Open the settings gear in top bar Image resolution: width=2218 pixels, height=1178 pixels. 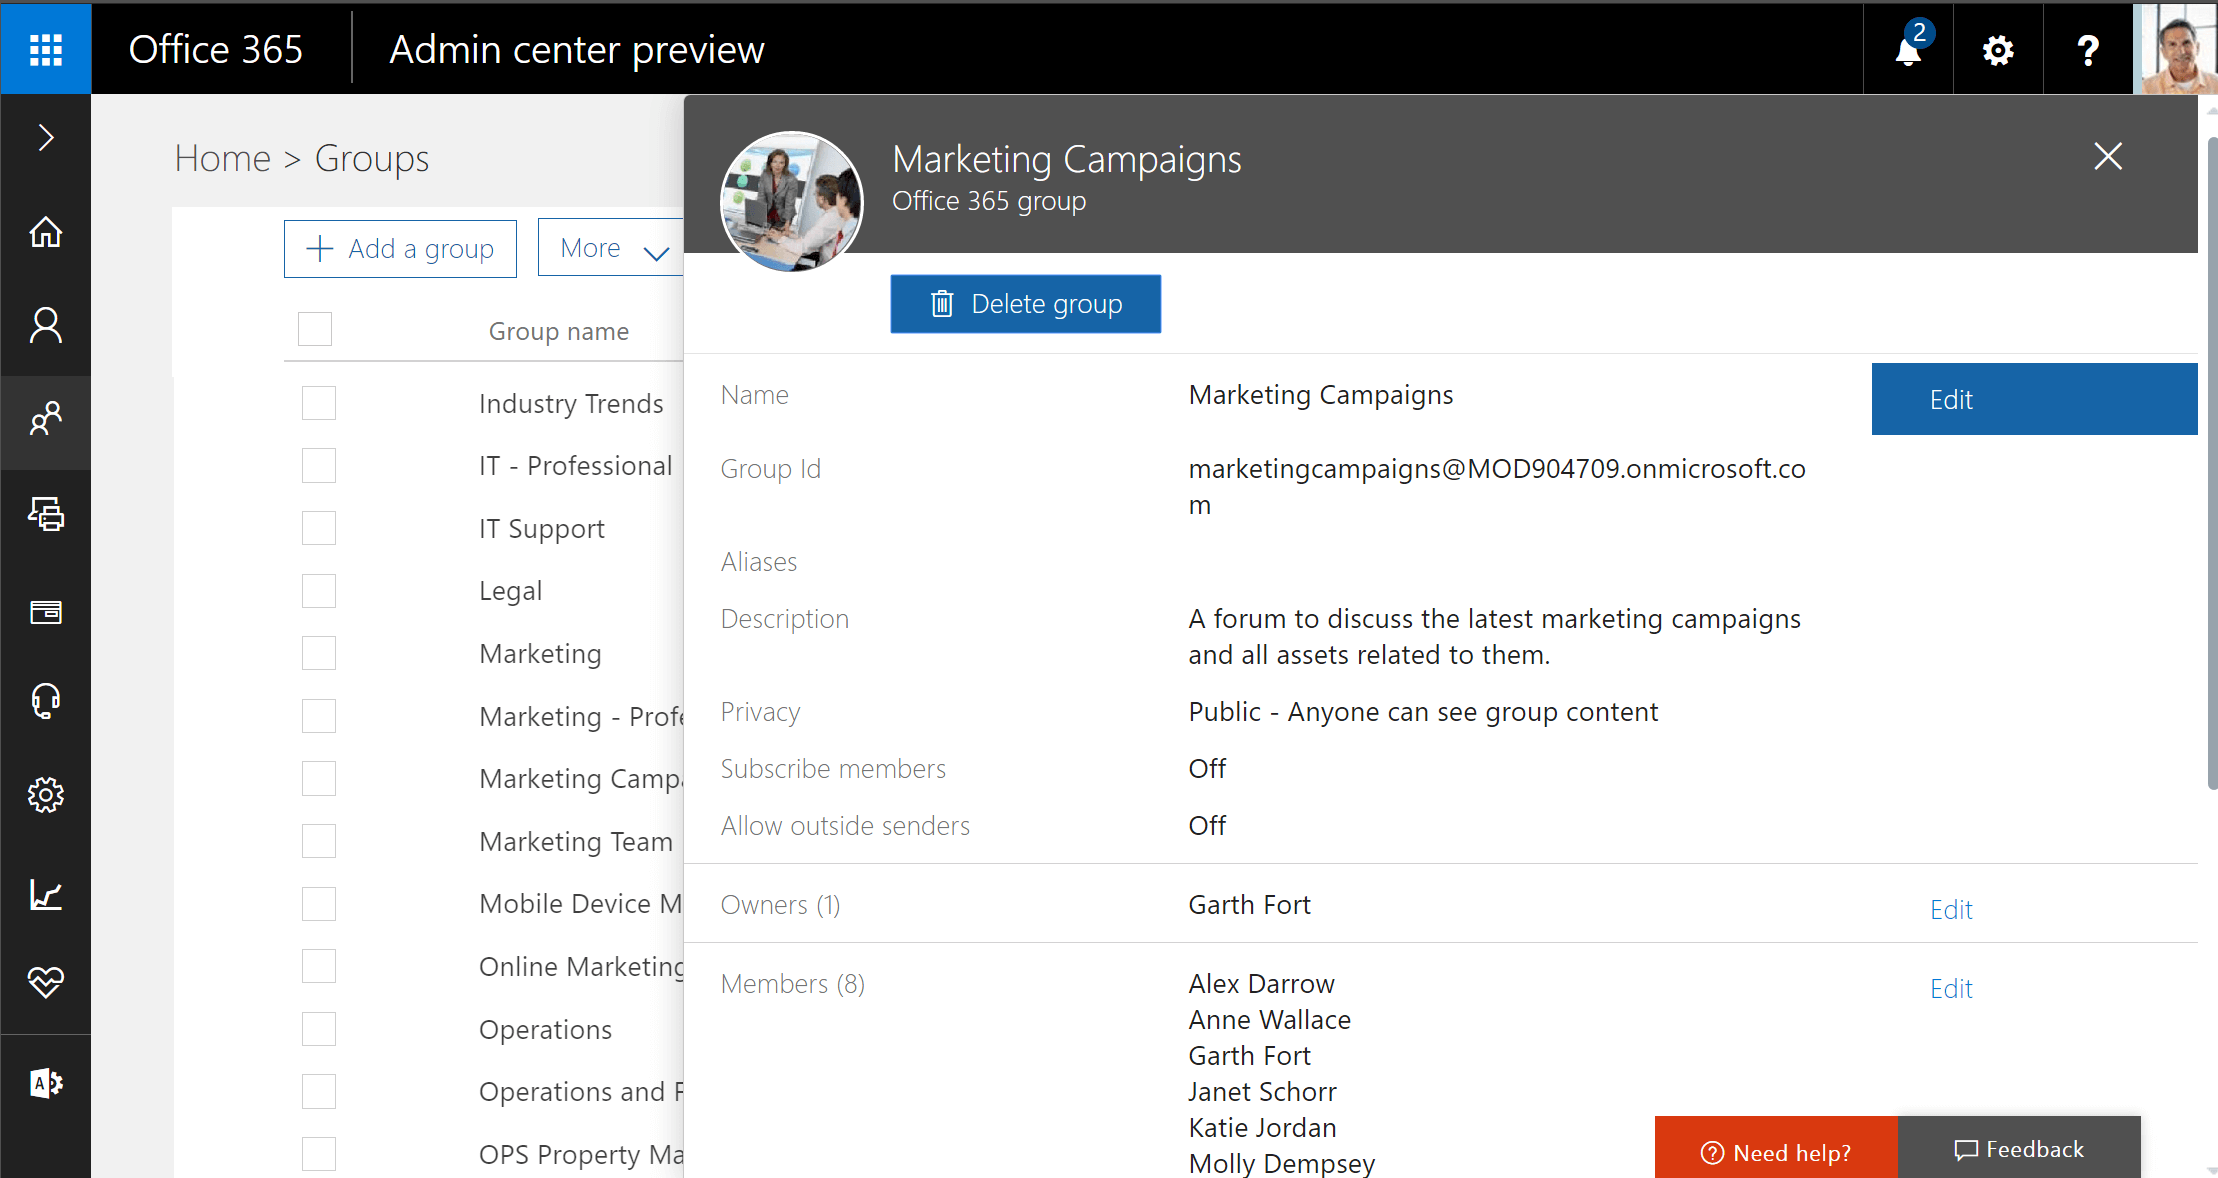[x=1998, y=49]
